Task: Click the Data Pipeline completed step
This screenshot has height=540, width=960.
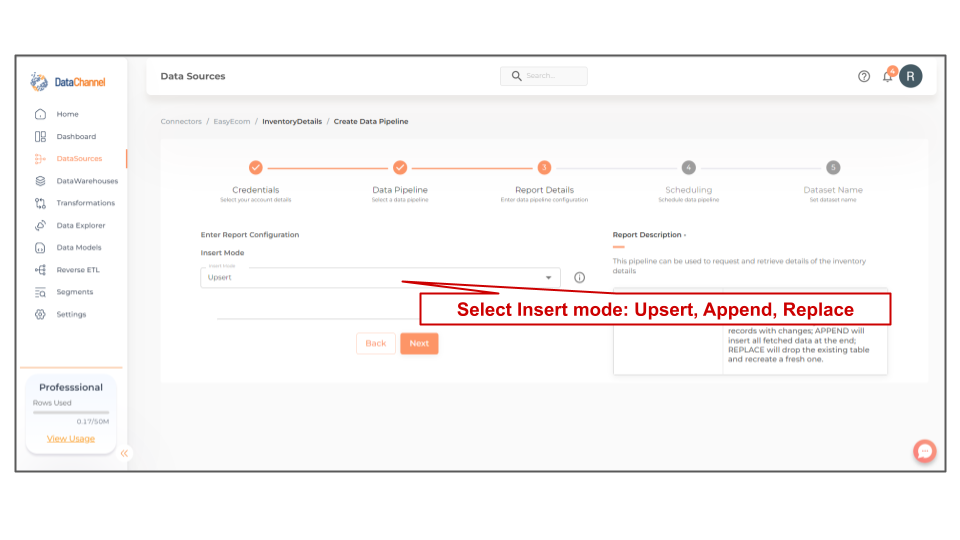Action: 400,167
